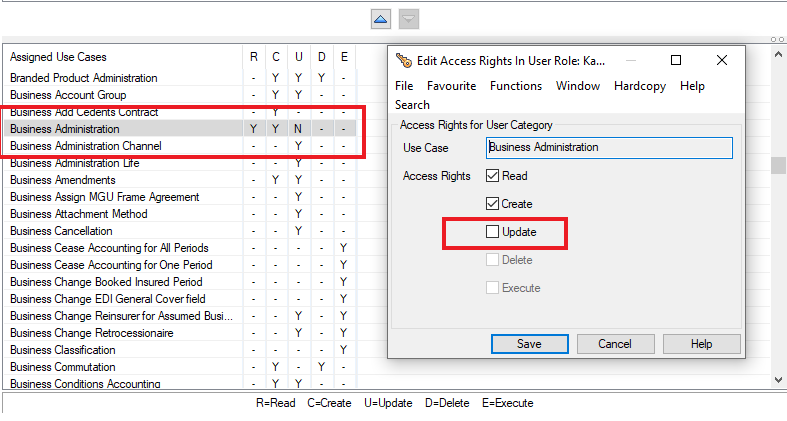Open the Functions menu
The width and height of the screenshot is (787, 421).
tap(516, 86)
